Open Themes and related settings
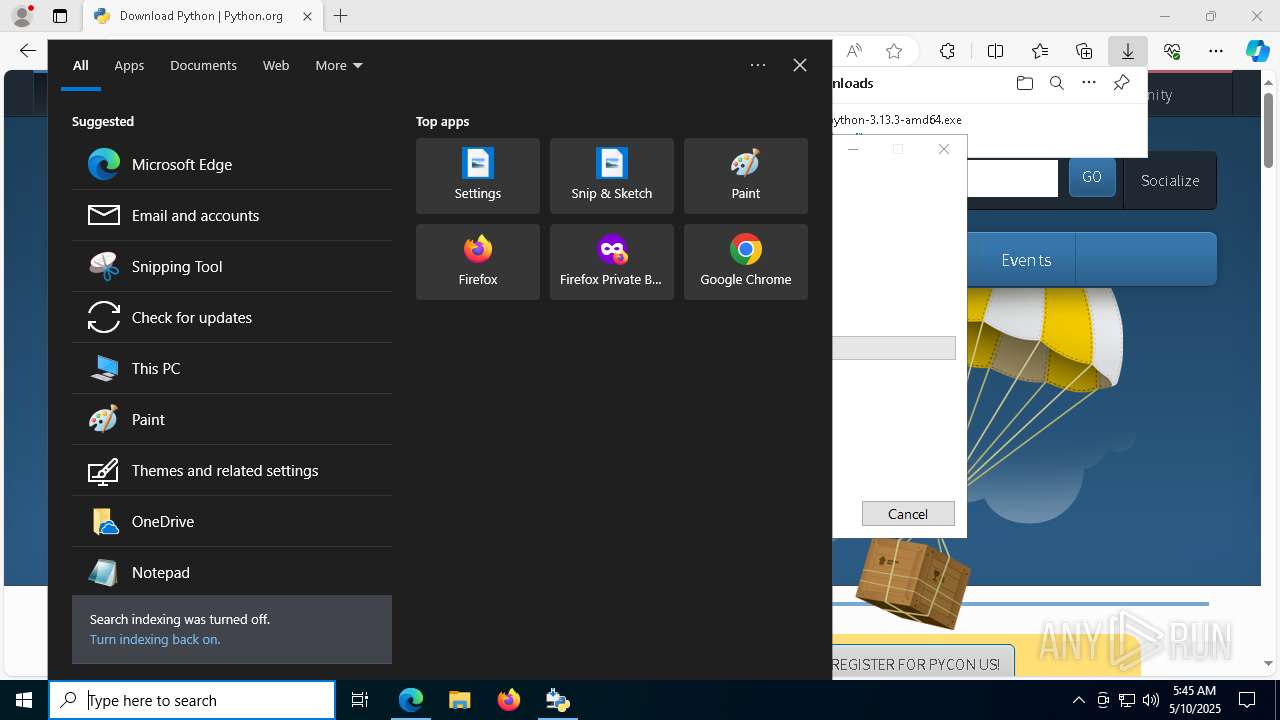1280x720 pixels. coord(232,470)
